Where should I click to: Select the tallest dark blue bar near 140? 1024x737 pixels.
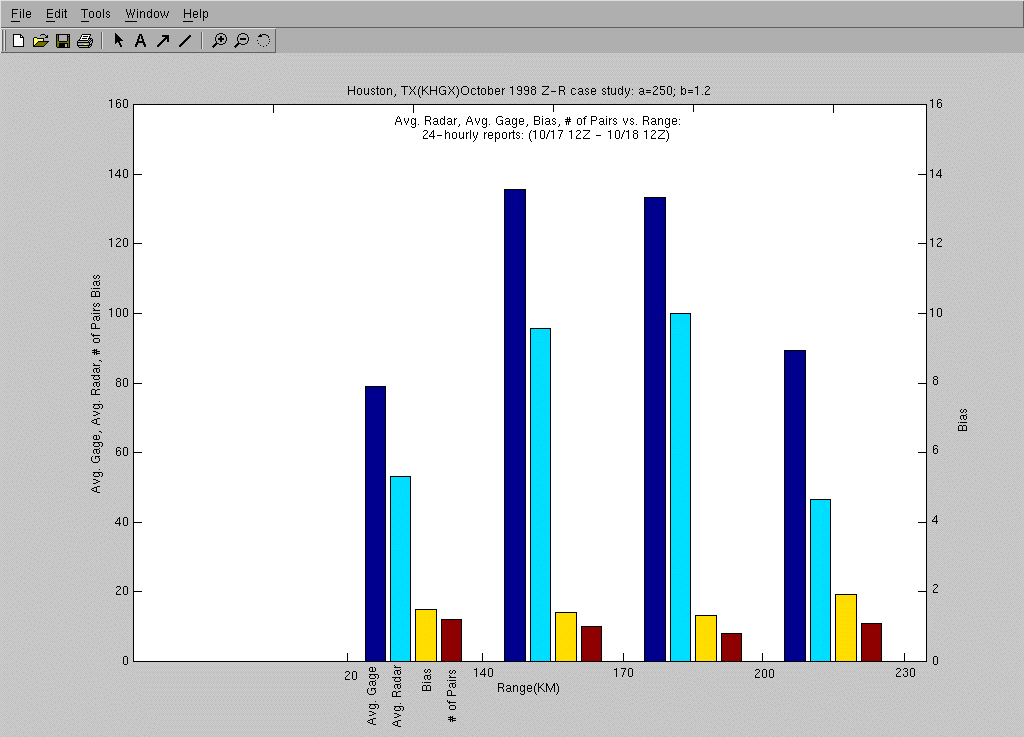pyautogui.click(x=515, y=425)
